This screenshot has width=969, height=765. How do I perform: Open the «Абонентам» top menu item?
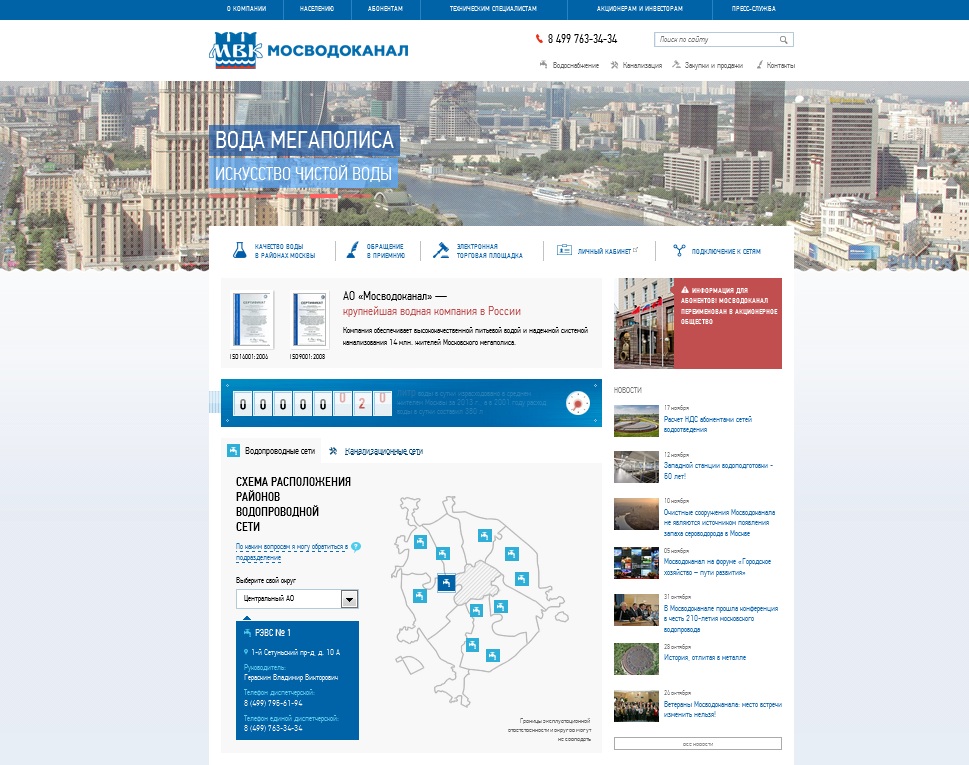click(x=385, y=9)
